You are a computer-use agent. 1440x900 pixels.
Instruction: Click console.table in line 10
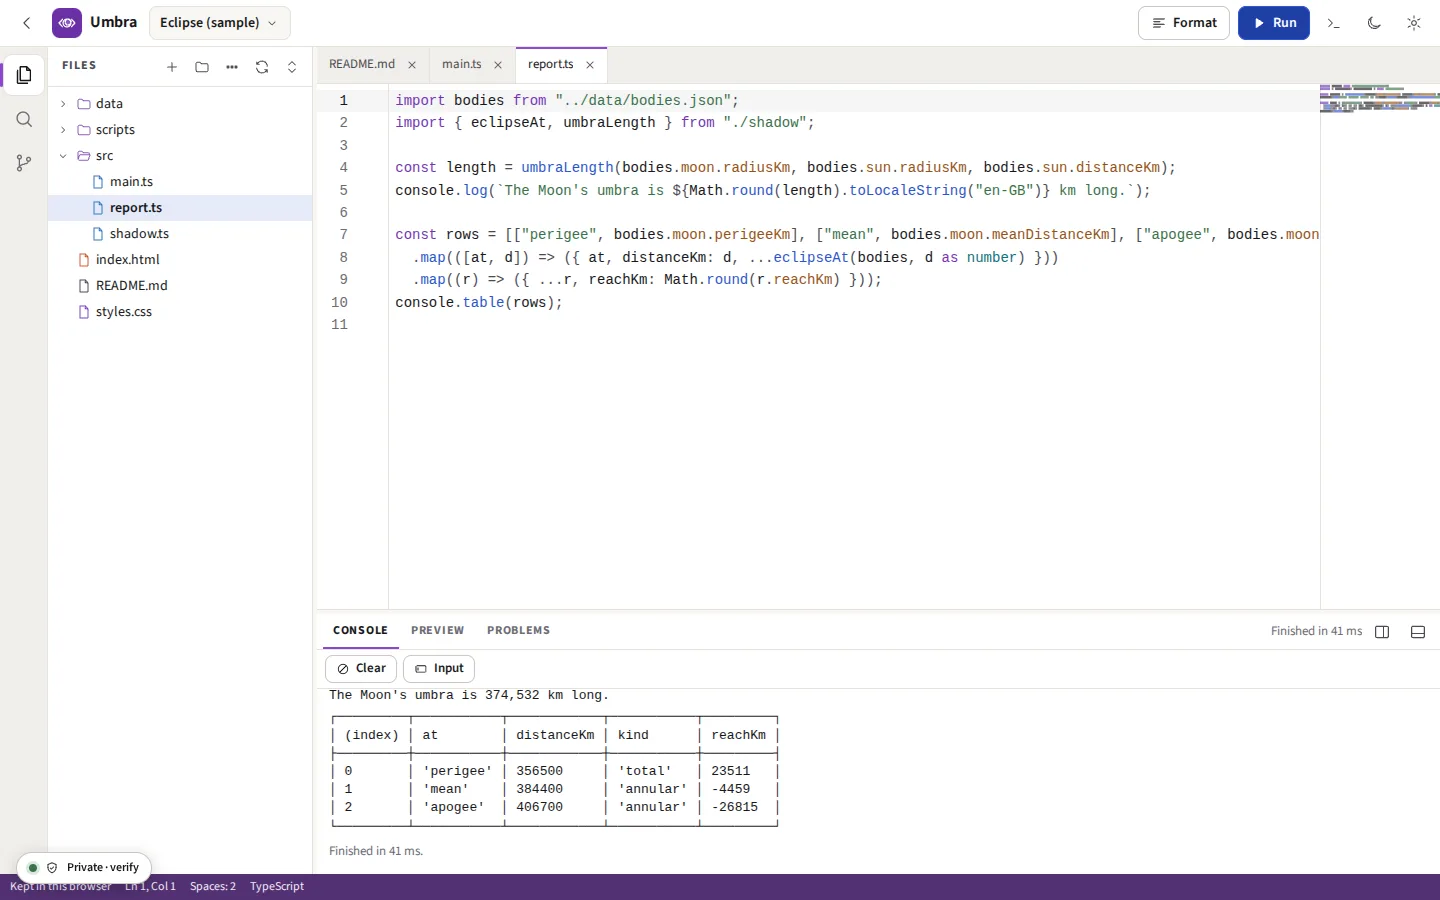450,302
